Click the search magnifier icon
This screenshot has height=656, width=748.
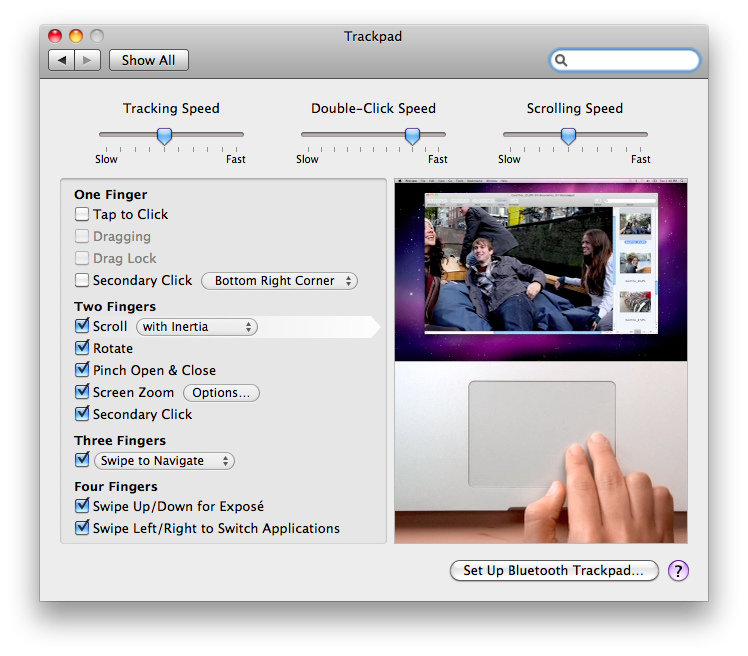[561, 60]
